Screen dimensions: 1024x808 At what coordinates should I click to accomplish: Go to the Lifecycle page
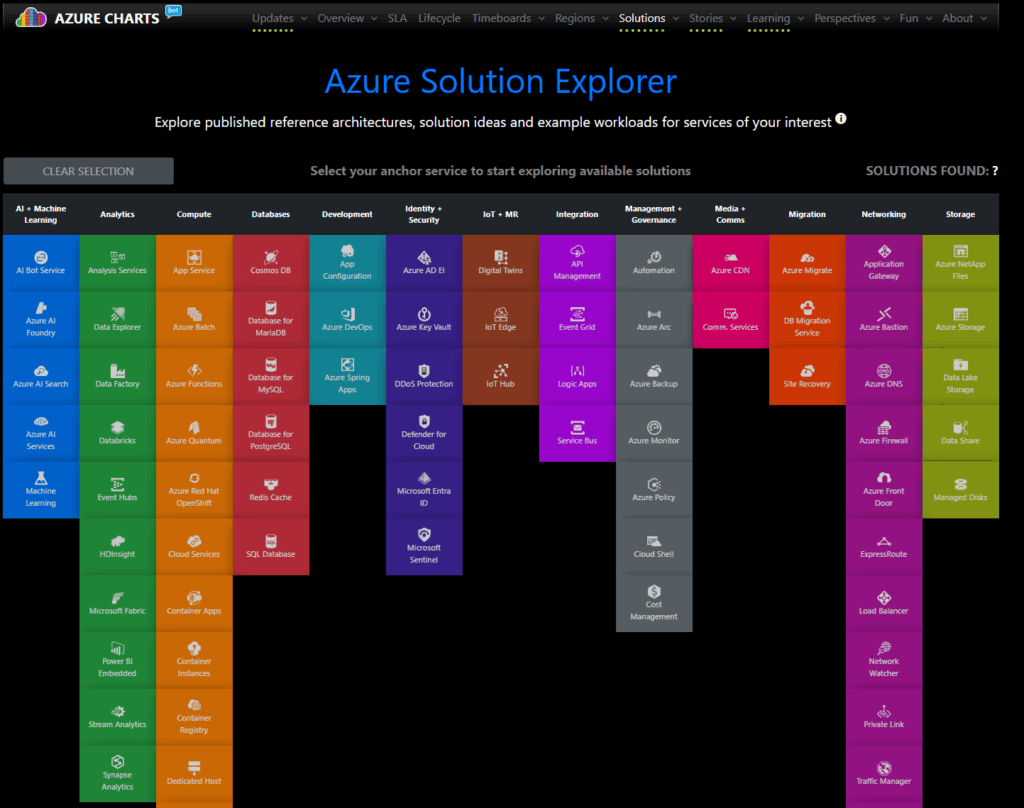click(x=439, y=18)
